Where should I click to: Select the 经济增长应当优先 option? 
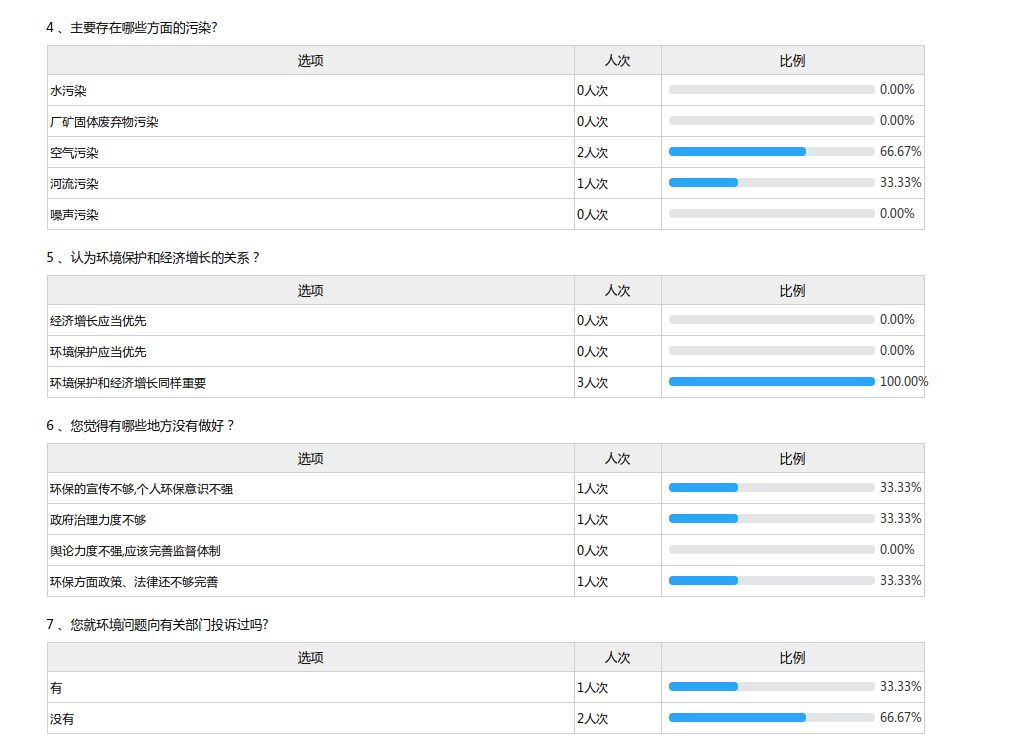(x=98, y=321)
